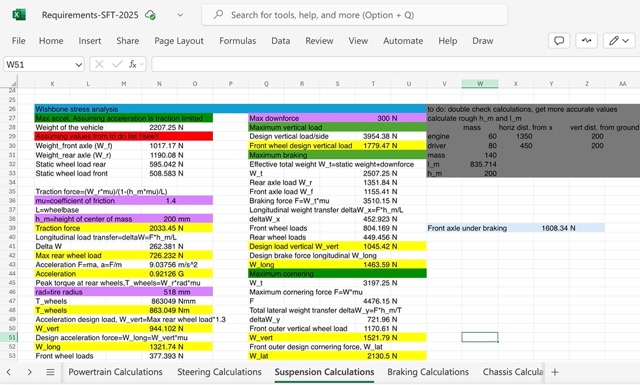Select column header N
The height and width of the screenshot is (385, 640).
(x=159, y=84)
